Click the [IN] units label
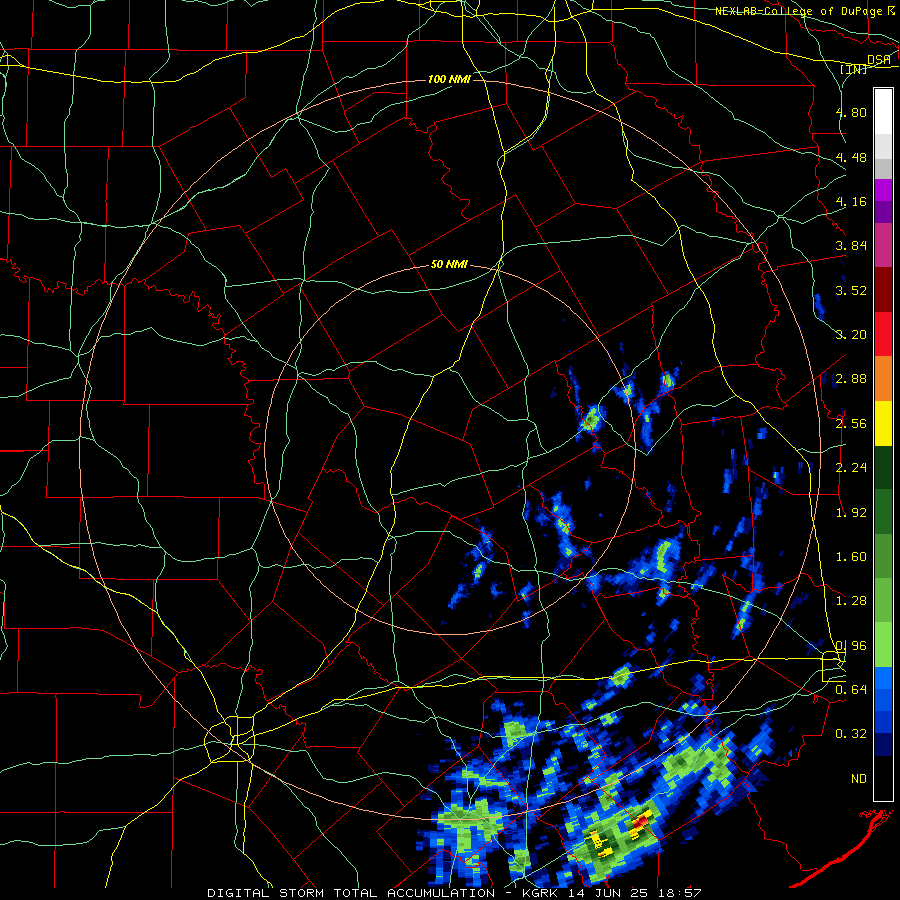This screenshot has width=900, height=900. pyautogui.click(x=854, y=69)
